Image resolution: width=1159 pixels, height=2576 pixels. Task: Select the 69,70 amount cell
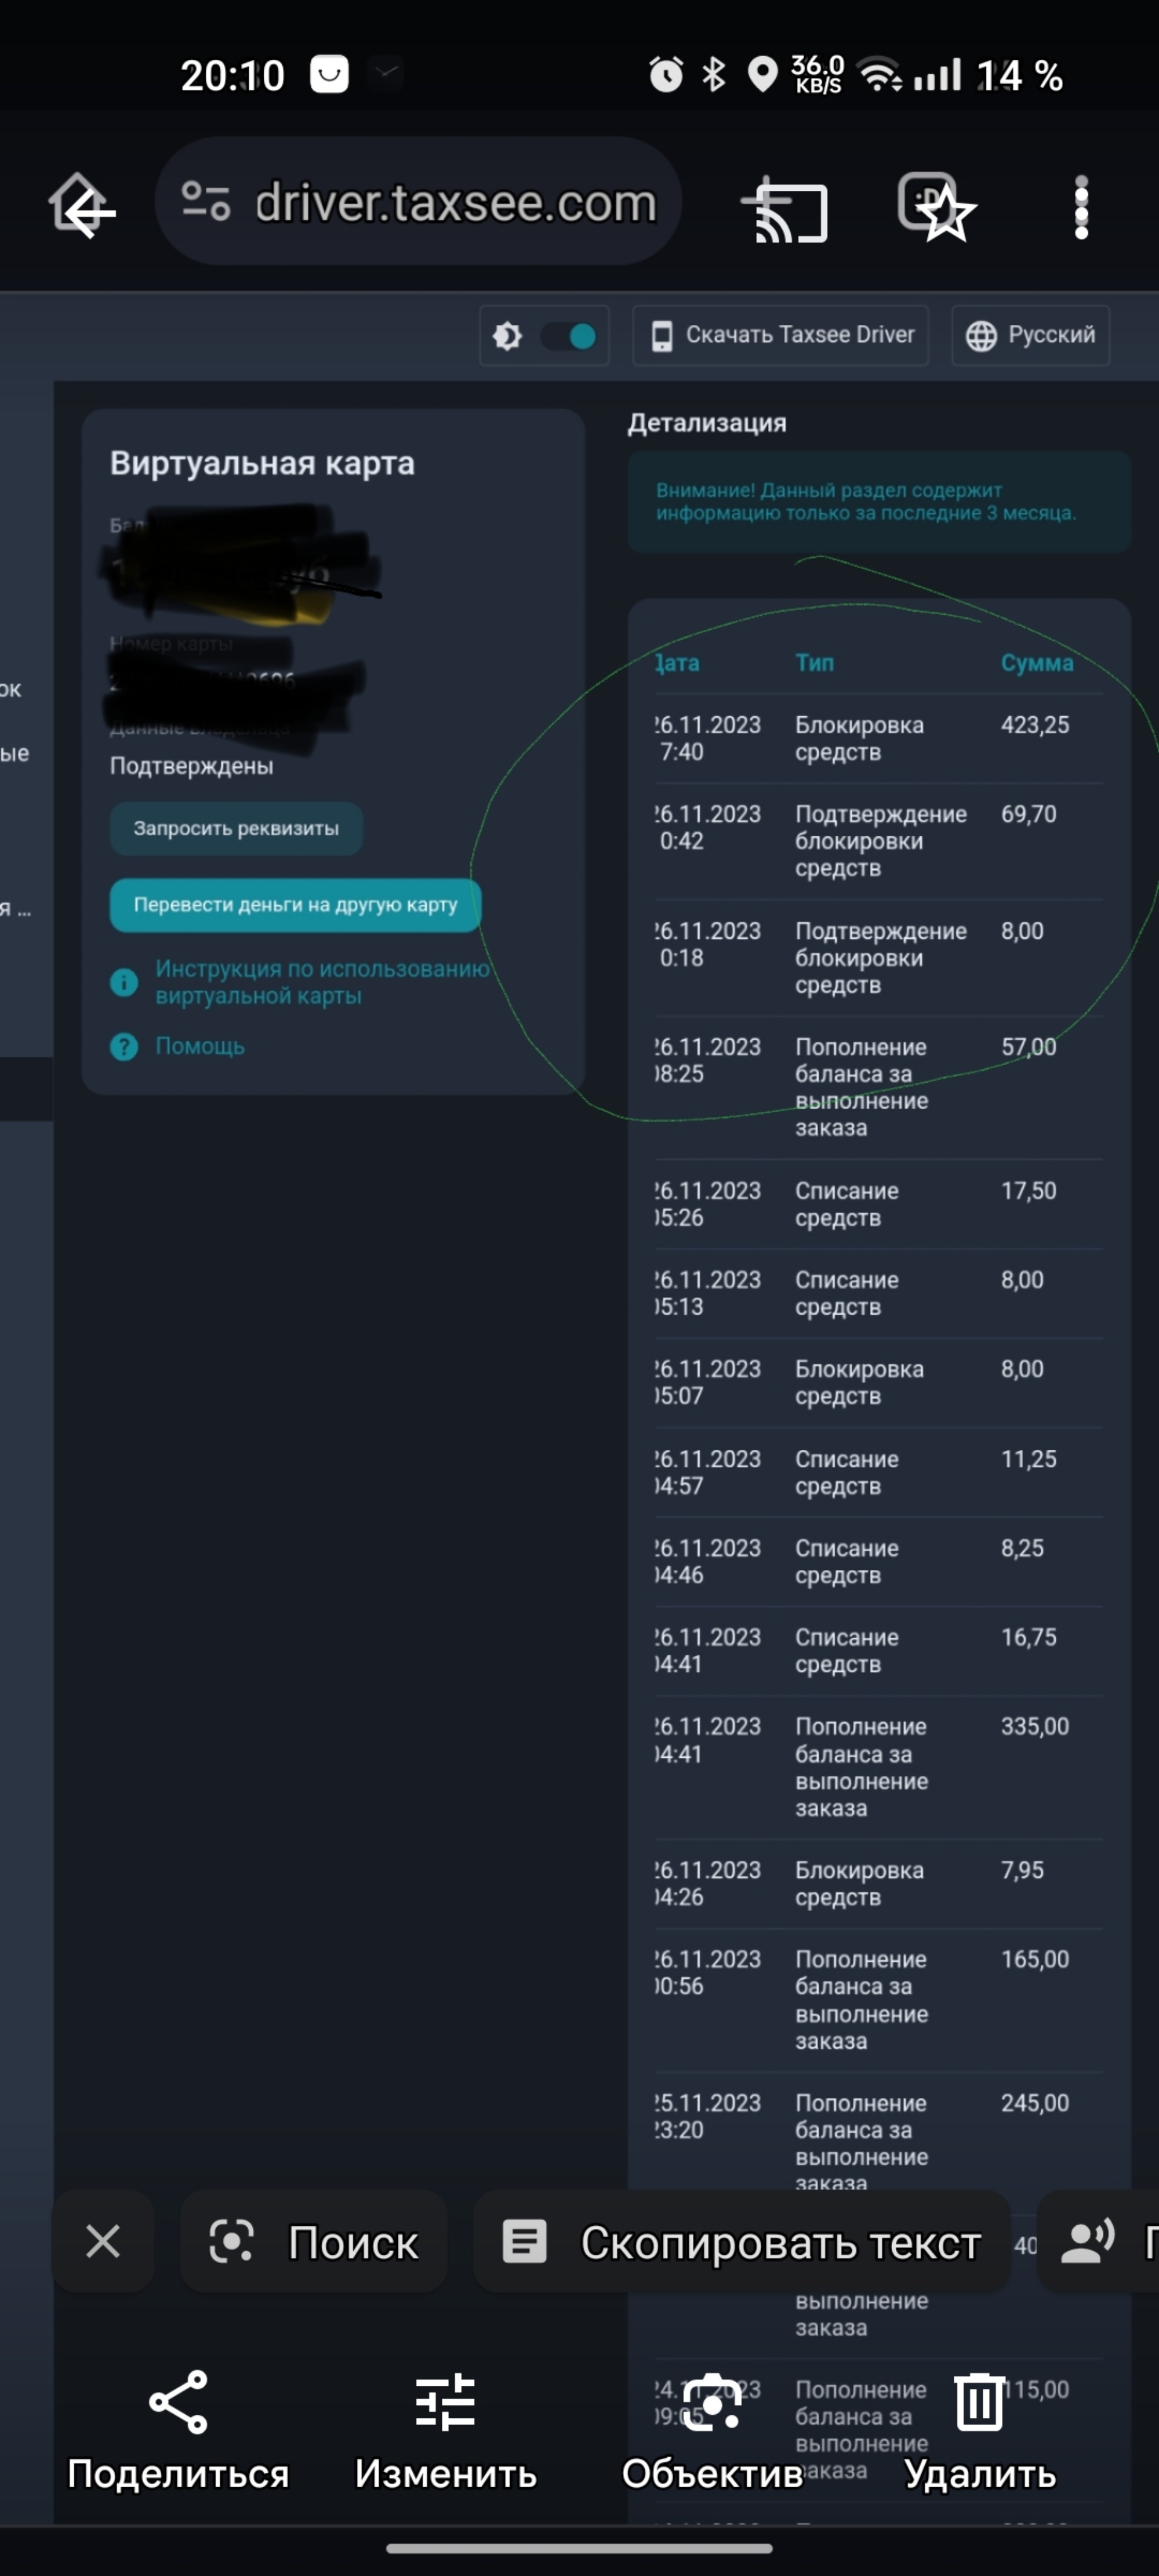pyautogui.click(x=1028, y=814)
